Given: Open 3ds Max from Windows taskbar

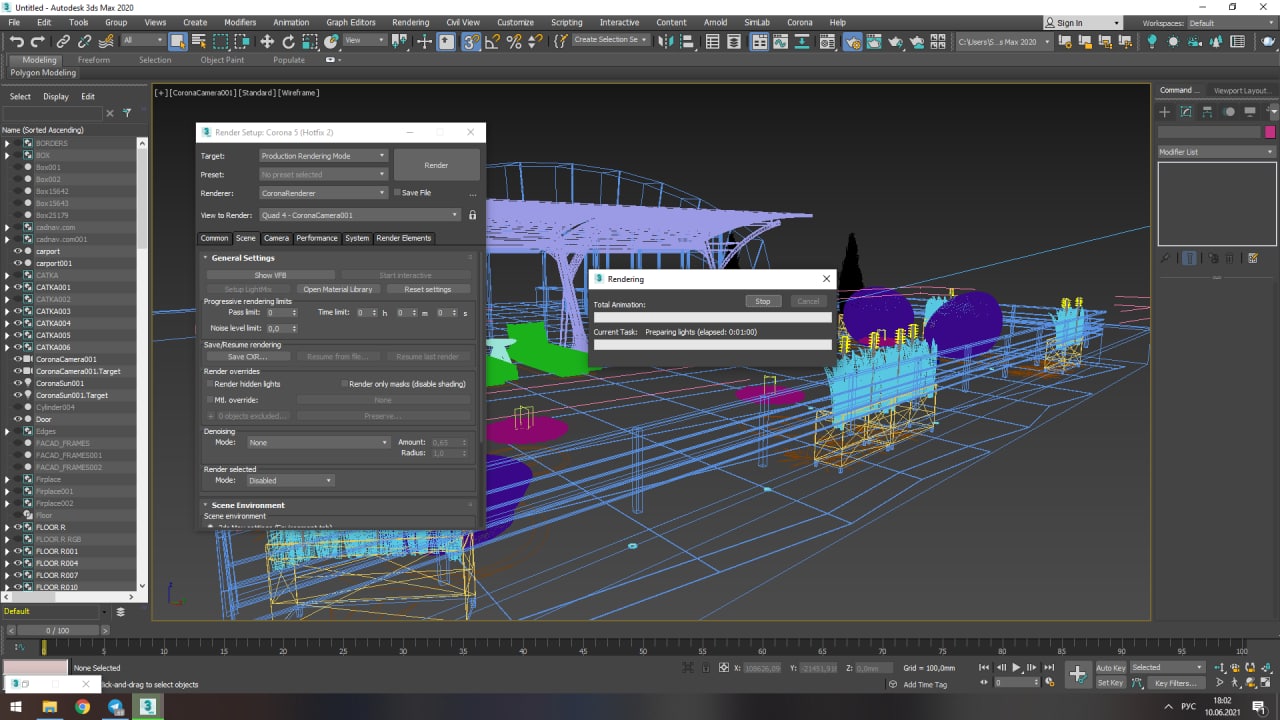Looking at the screenshot, I should tap(147, 706).
